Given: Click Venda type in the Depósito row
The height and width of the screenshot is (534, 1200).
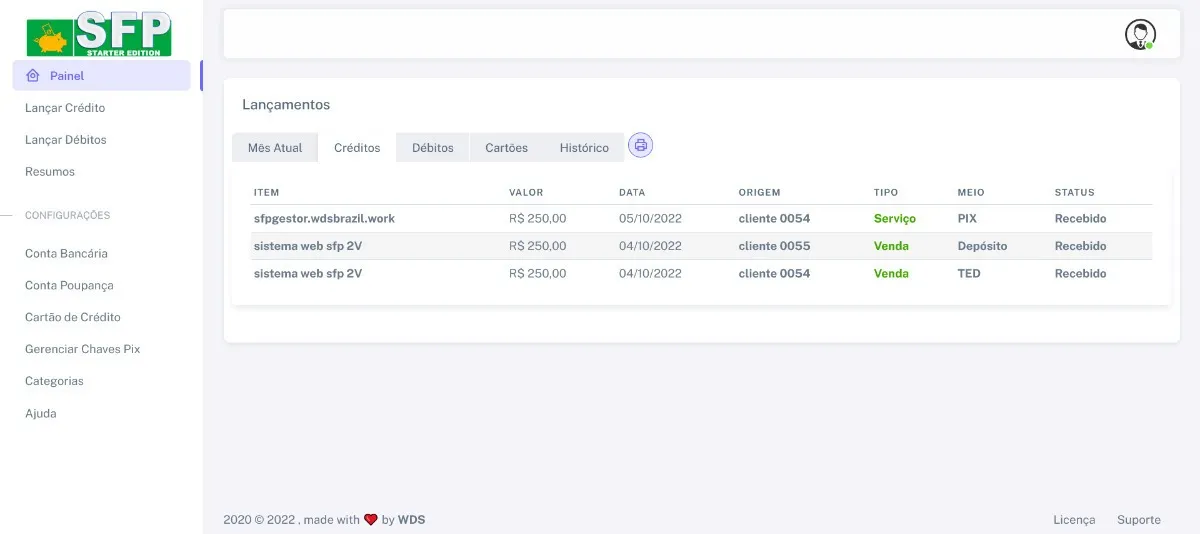Looking at the screenshot, I should click(x=891, y=246).
